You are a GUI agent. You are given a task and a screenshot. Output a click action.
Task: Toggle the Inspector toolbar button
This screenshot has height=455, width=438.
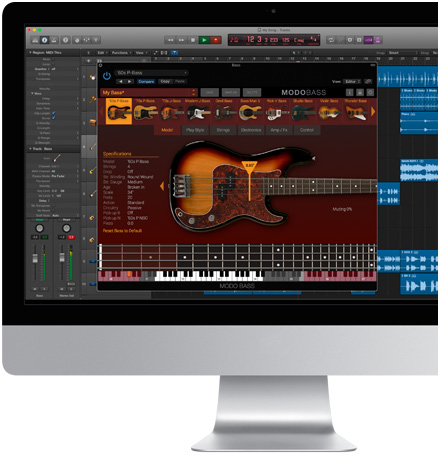(44, 40)
